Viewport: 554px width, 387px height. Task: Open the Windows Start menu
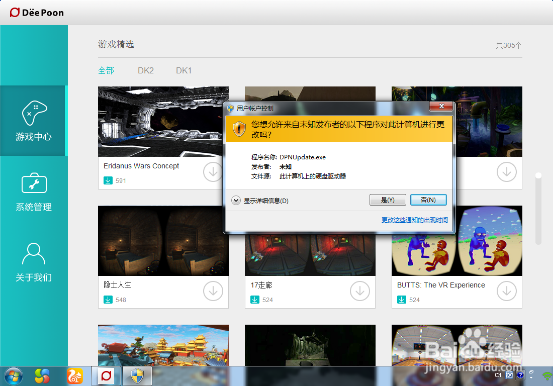click(x=13, y=376)
